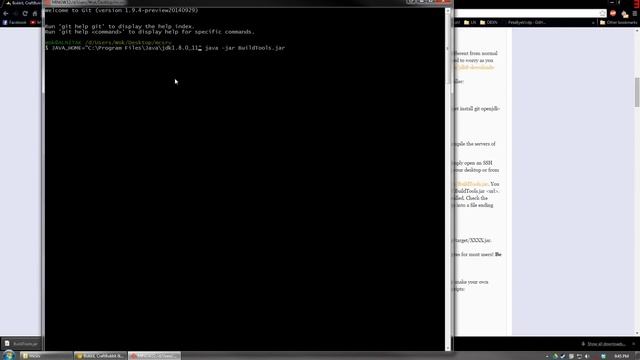Screen dimensions: 640x360
Task: Bookmark this page with the star icon
Action: pos(602,13)
